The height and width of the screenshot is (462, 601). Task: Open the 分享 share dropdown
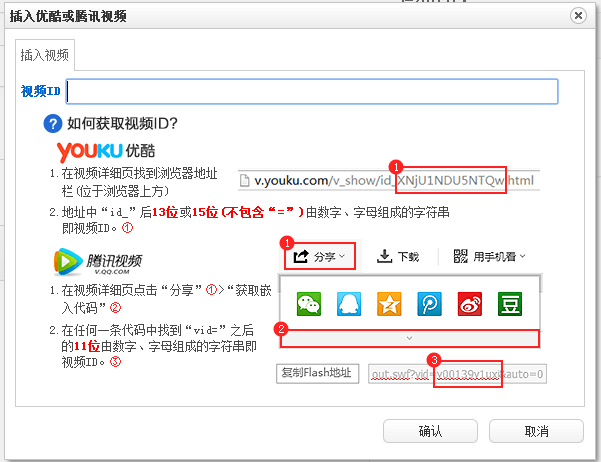[x=319, y=256]
